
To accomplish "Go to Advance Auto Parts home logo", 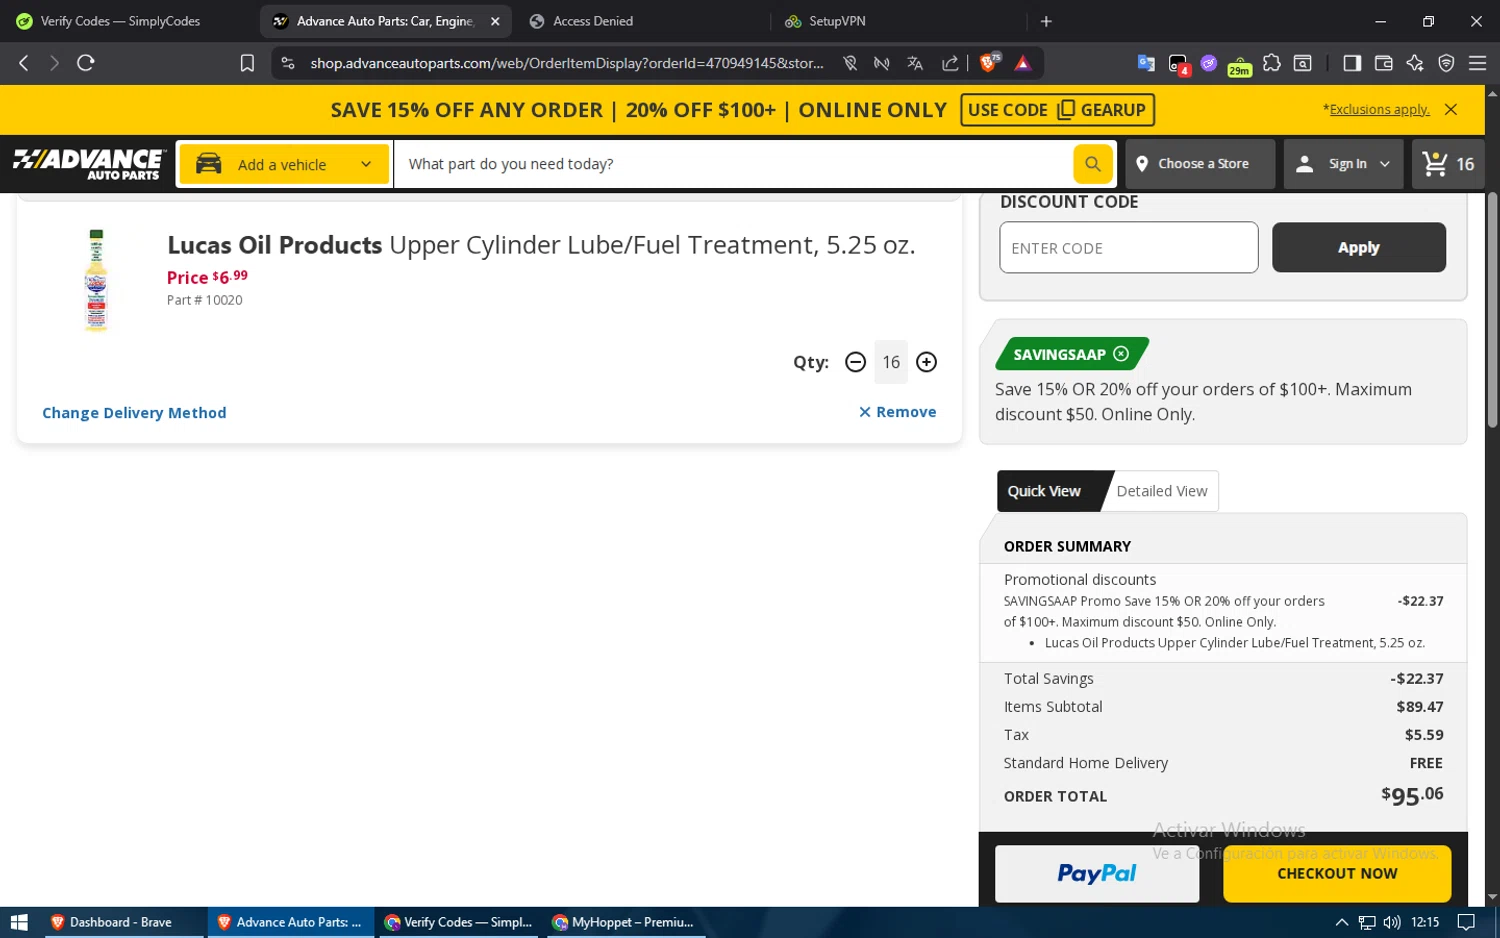I will coord(88,164).
